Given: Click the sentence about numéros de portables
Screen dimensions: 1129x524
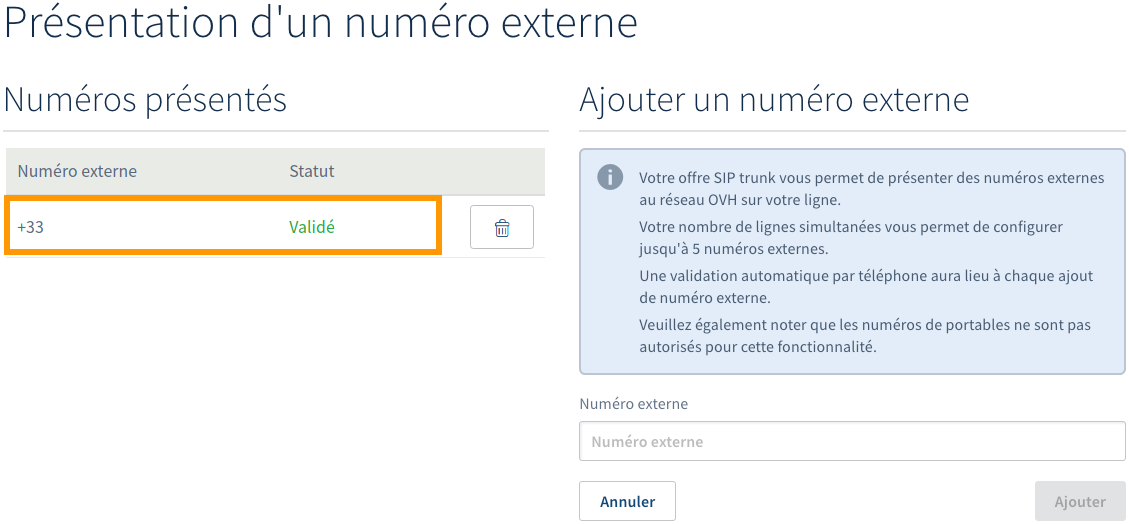Looking at the screenshot, I should point(864,336).
